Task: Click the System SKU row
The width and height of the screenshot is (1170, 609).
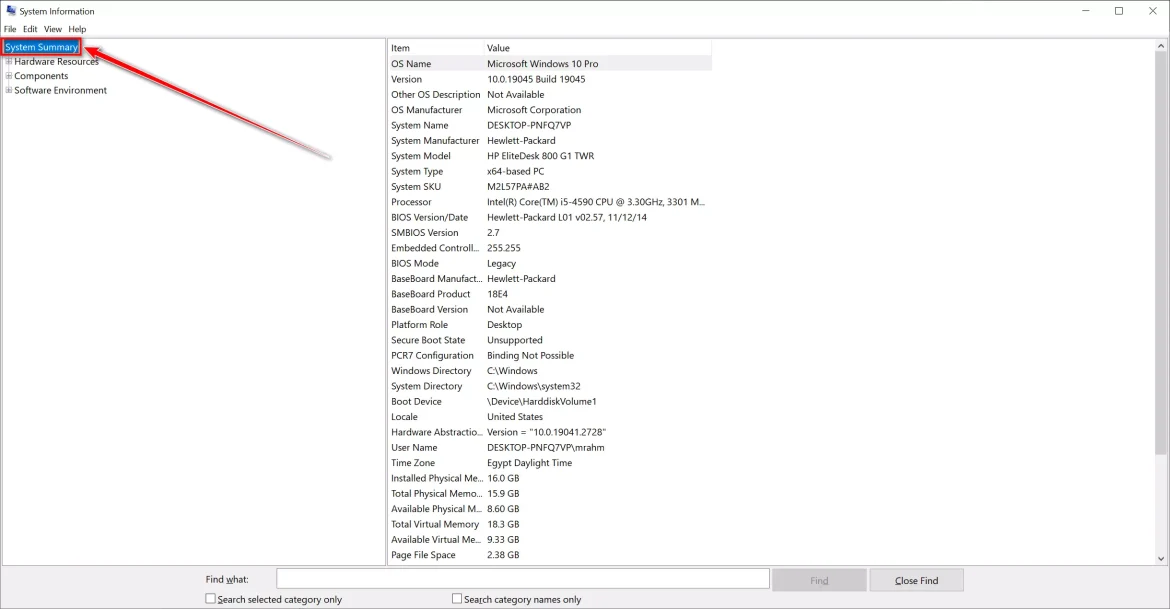Action: [550, 187]
